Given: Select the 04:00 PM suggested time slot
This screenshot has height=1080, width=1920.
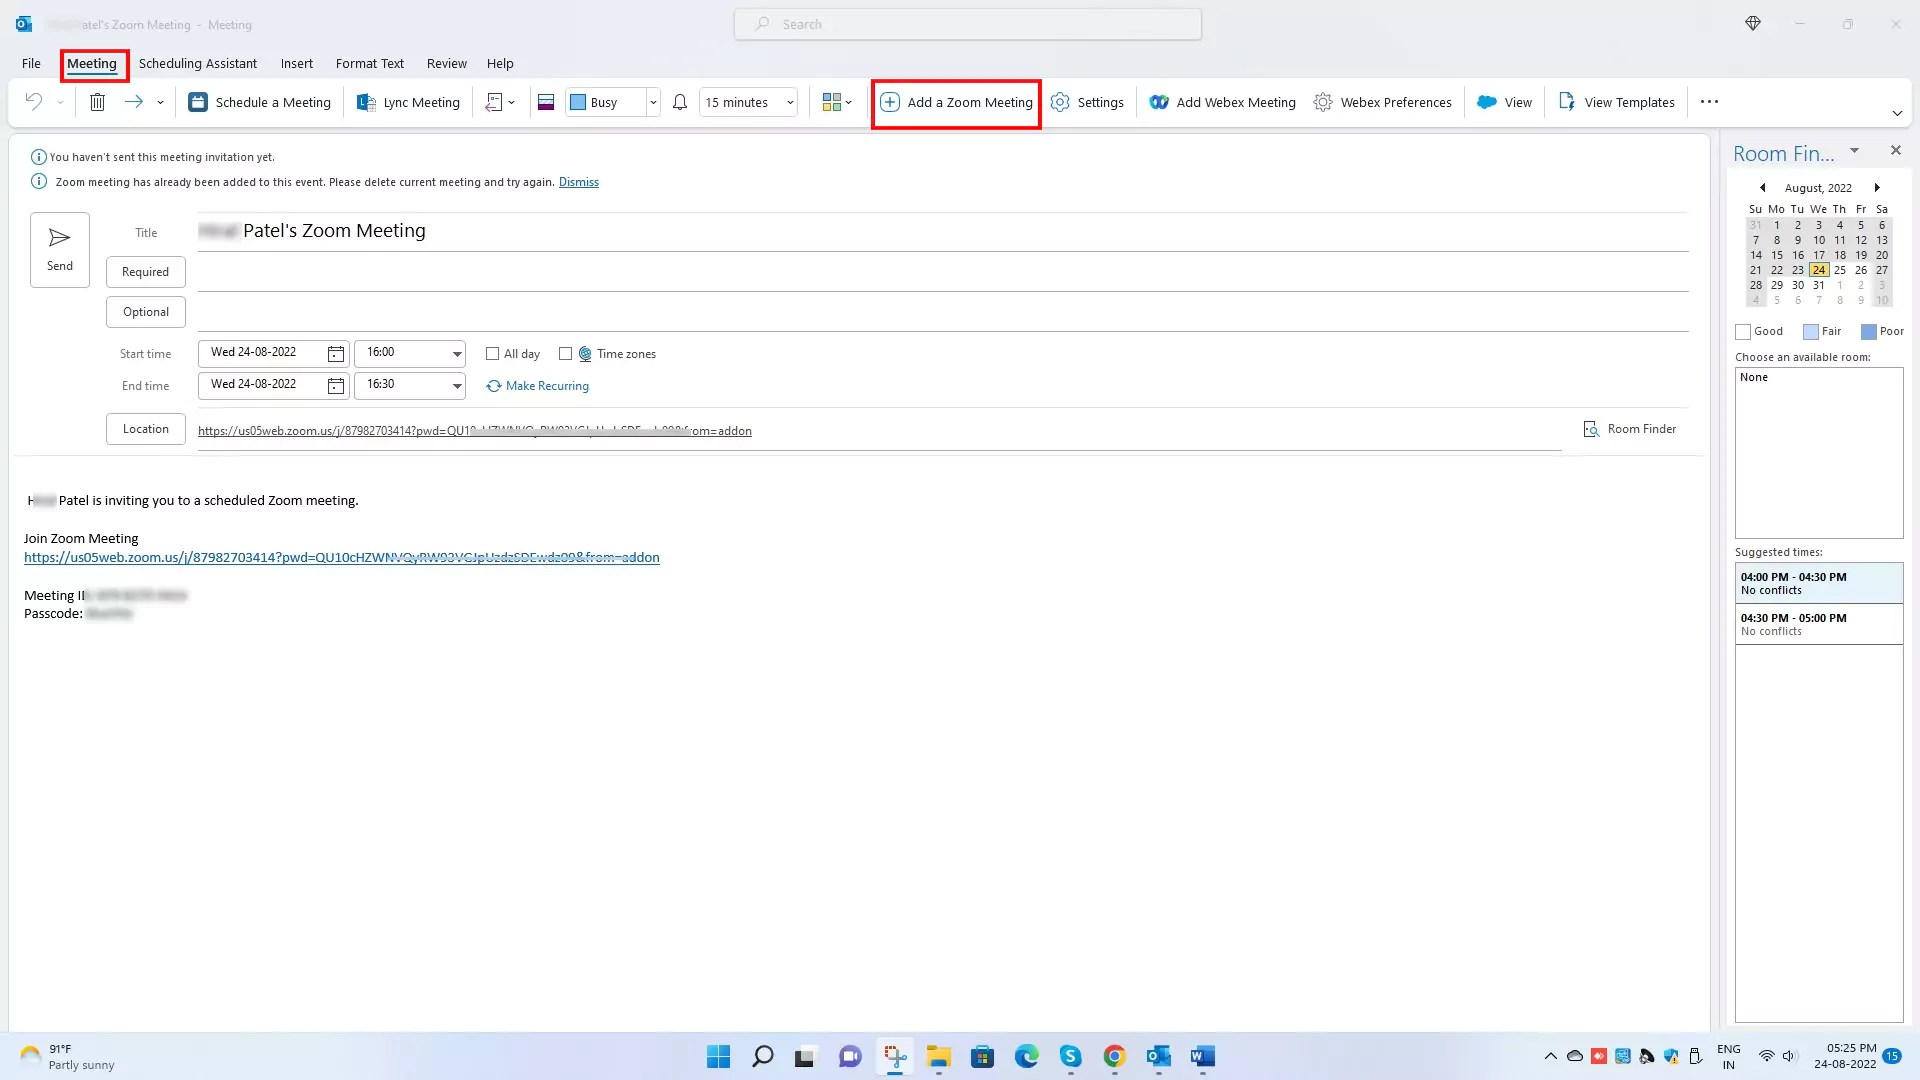Looking at the screenshot, I should (x=1819, y=583).
